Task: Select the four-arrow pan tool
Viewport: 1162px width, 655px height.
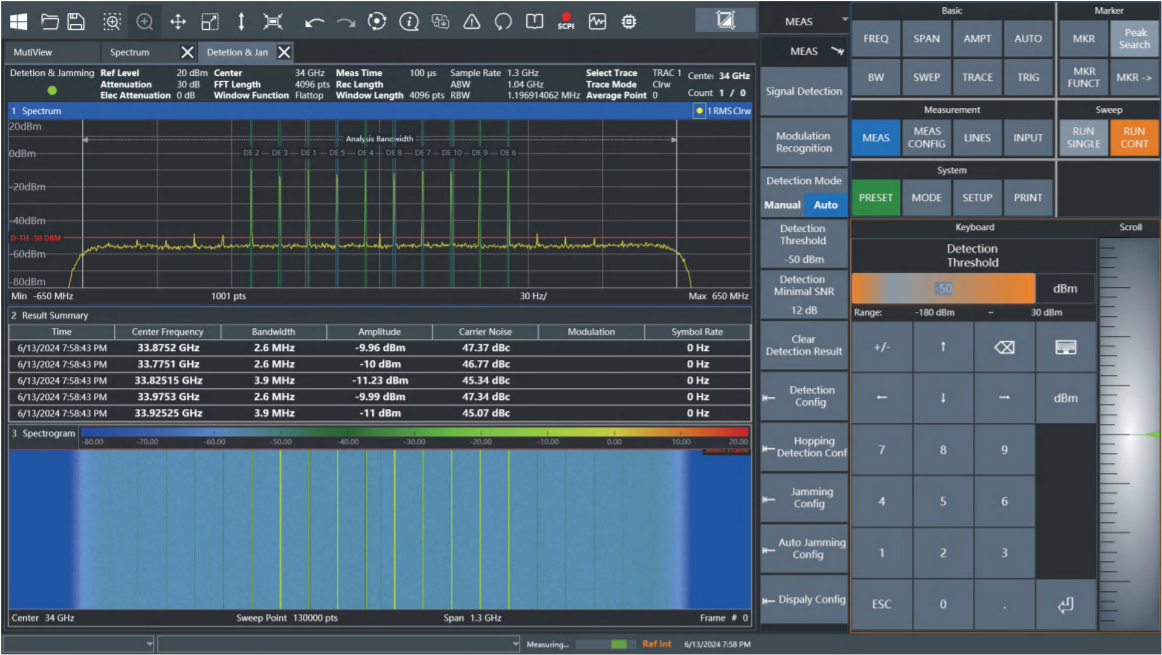Action: pyautogui.click(x=178, y=21)
